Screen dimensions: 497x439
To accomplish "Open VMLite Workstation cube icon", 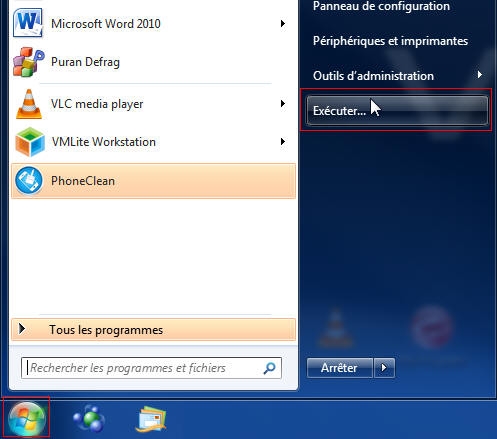I will [30, 142].
